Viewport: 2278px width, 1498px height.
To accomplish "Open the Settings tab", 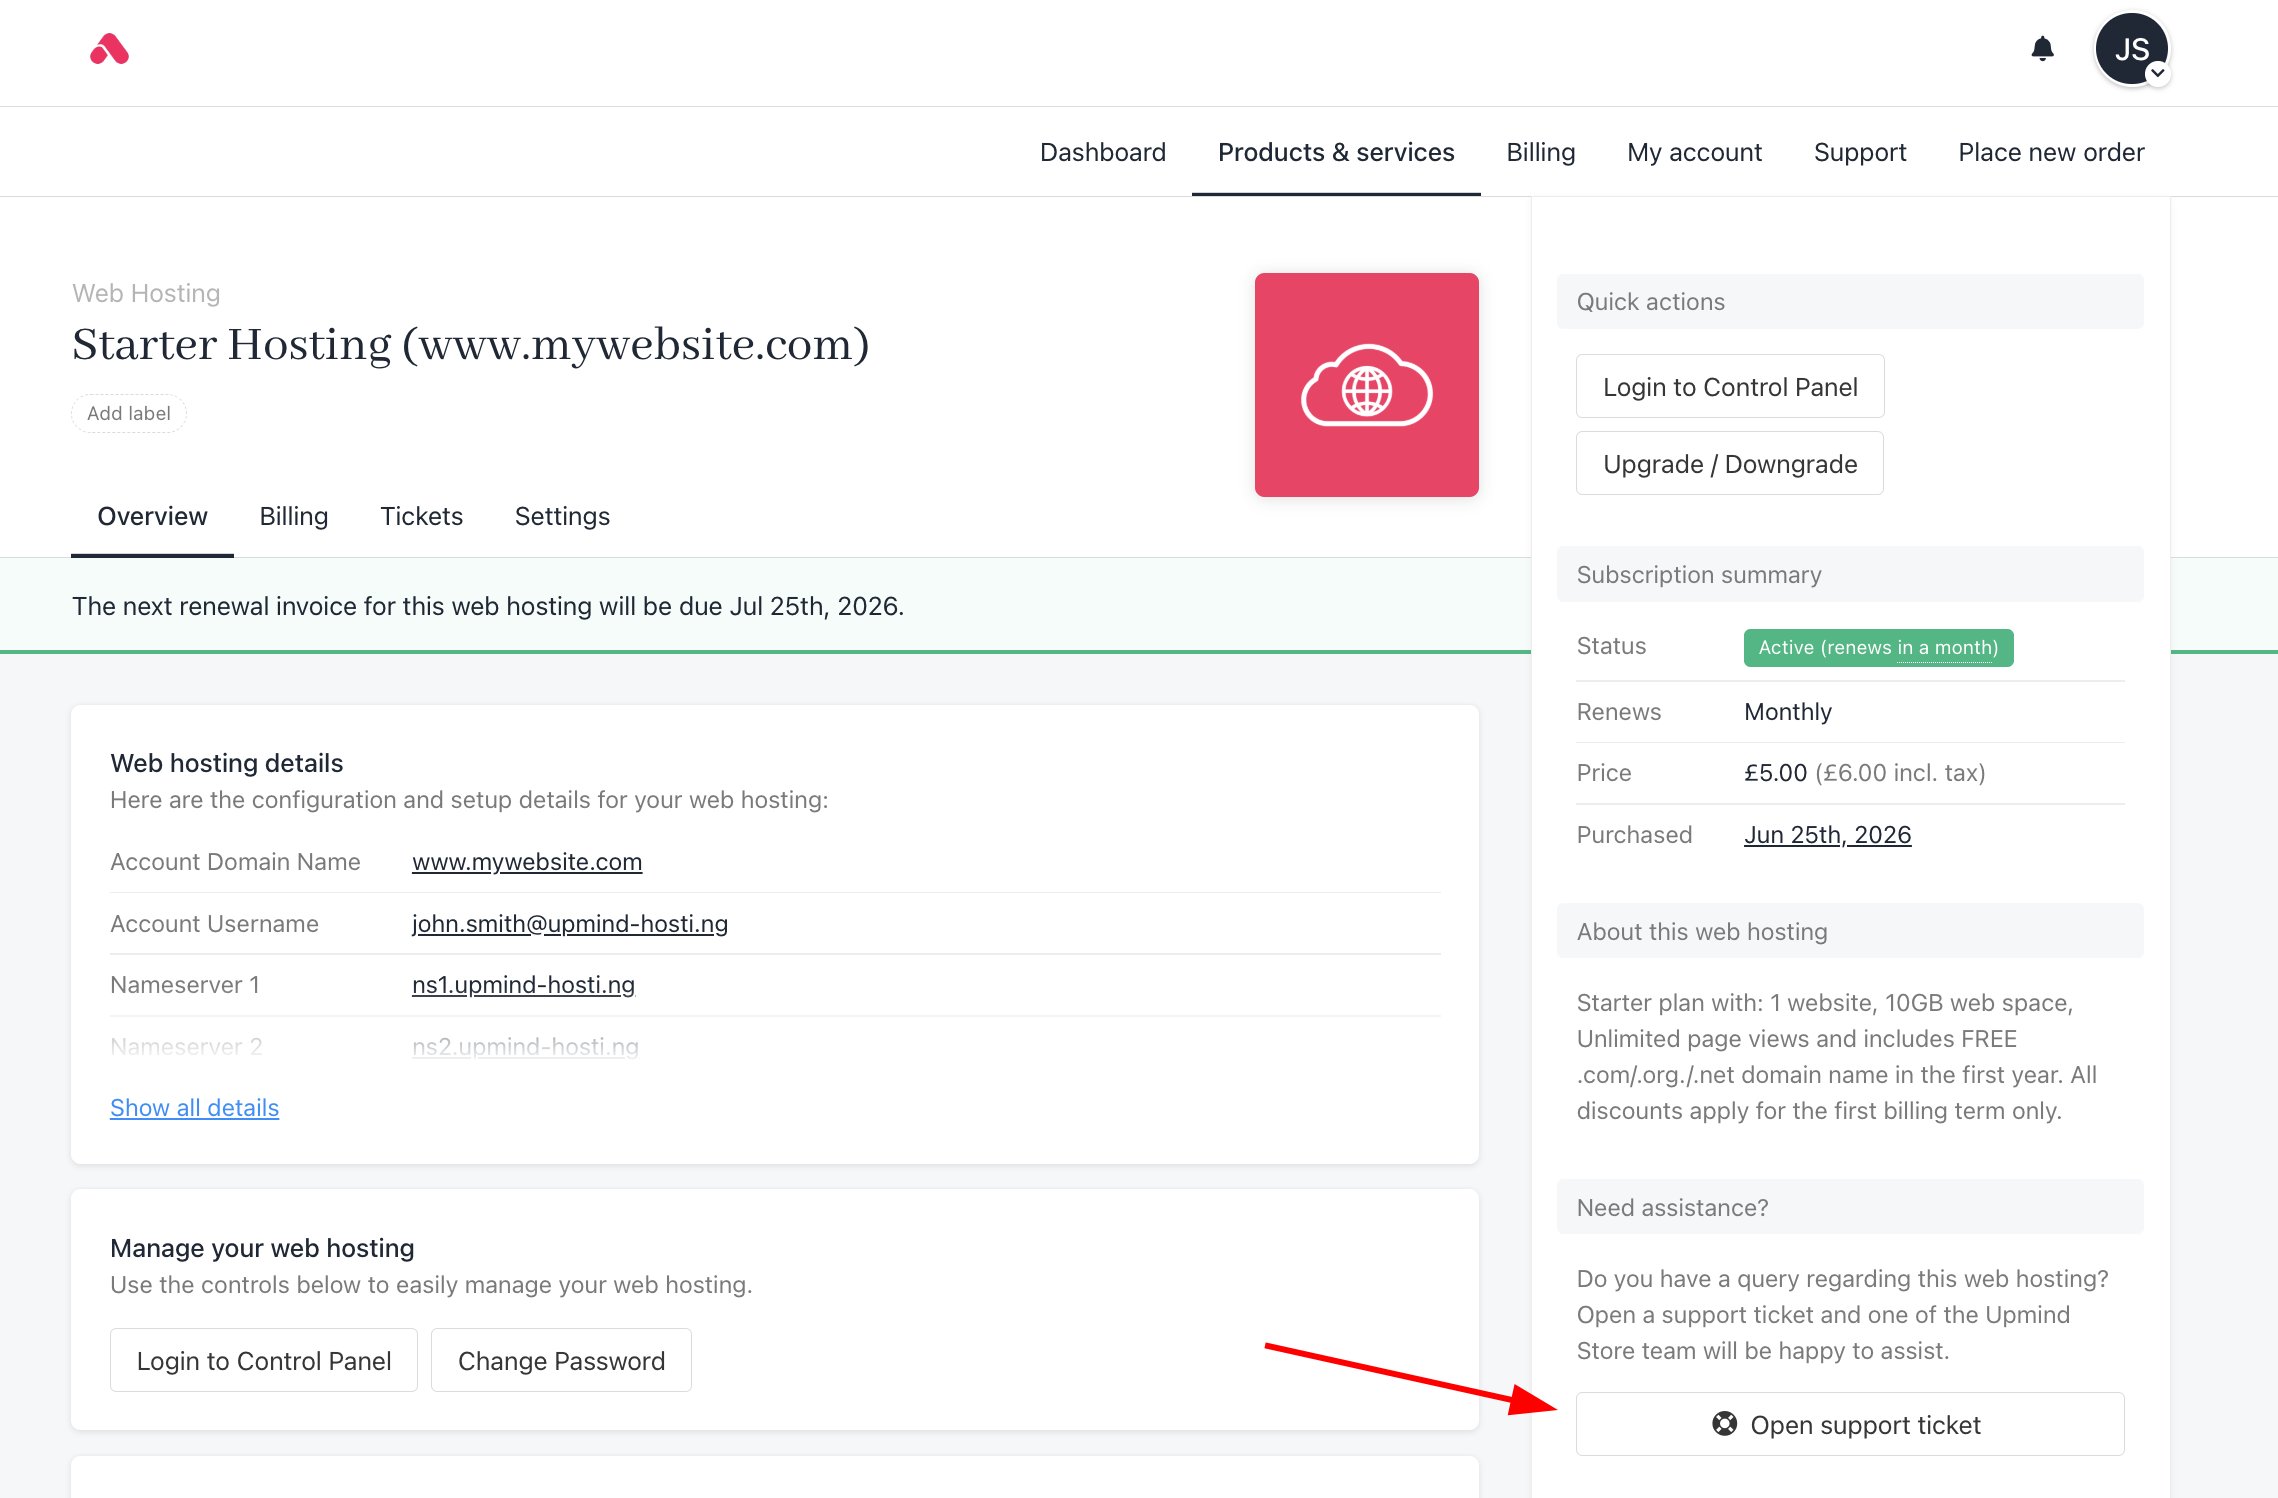I will tap(562, 516).
